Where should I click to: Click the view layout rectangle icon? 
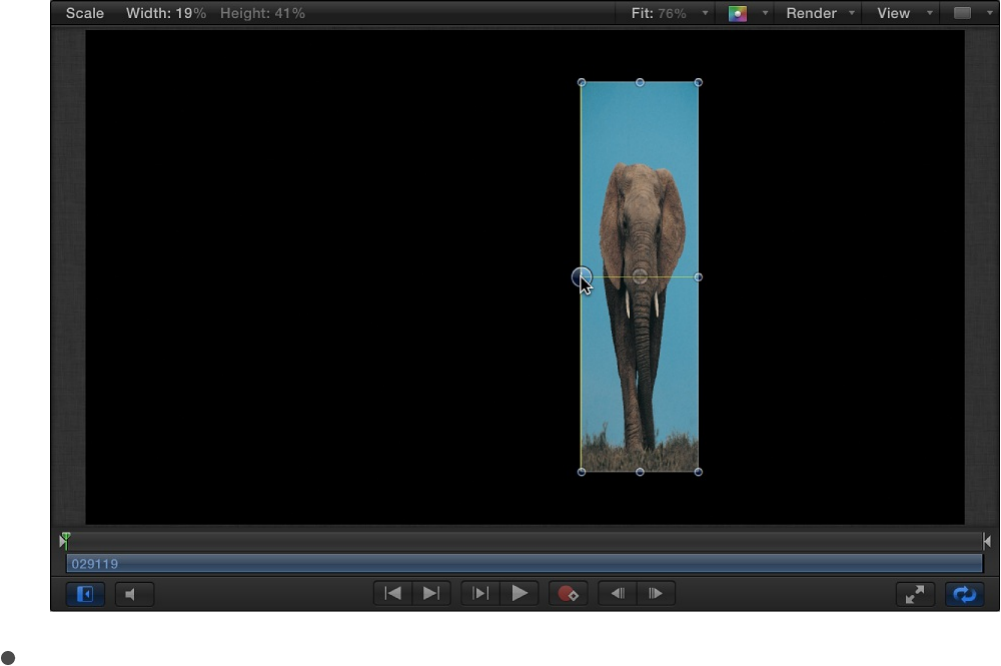(x=962, y=13)
